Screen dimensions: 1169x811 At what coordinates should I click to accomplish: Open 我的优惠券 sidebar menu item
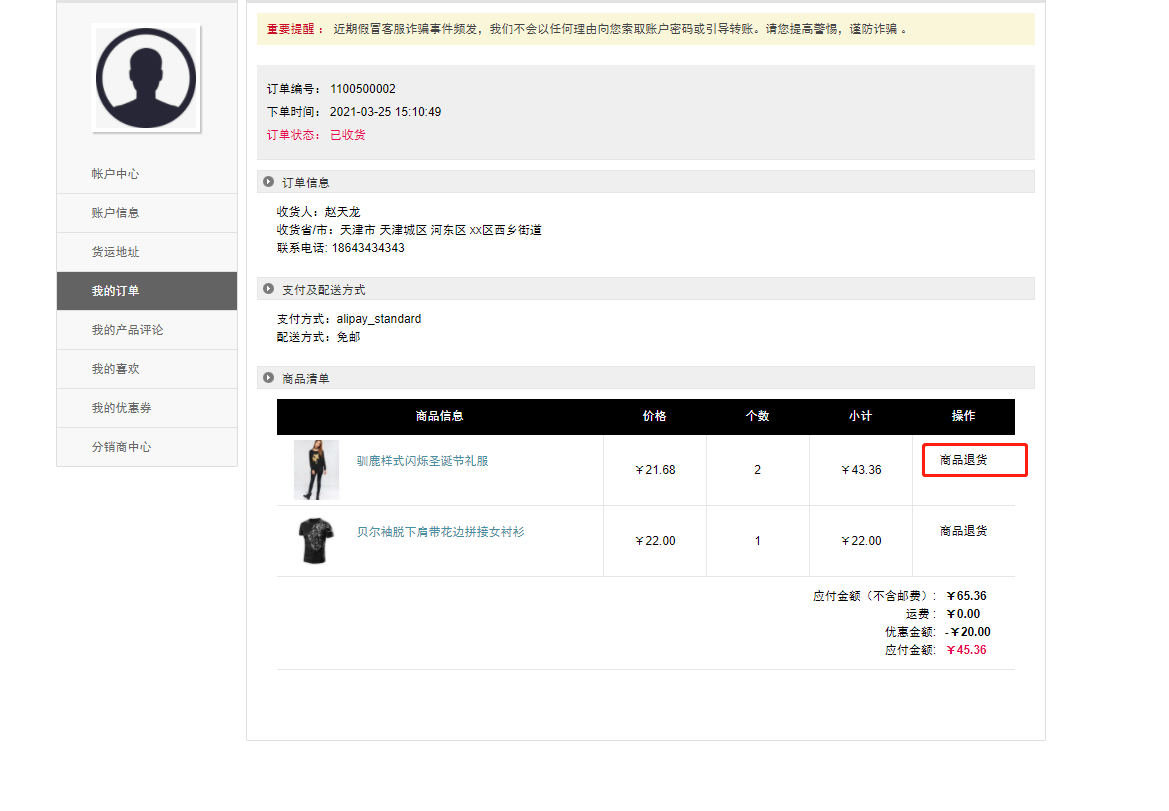(x=122, y=408)
